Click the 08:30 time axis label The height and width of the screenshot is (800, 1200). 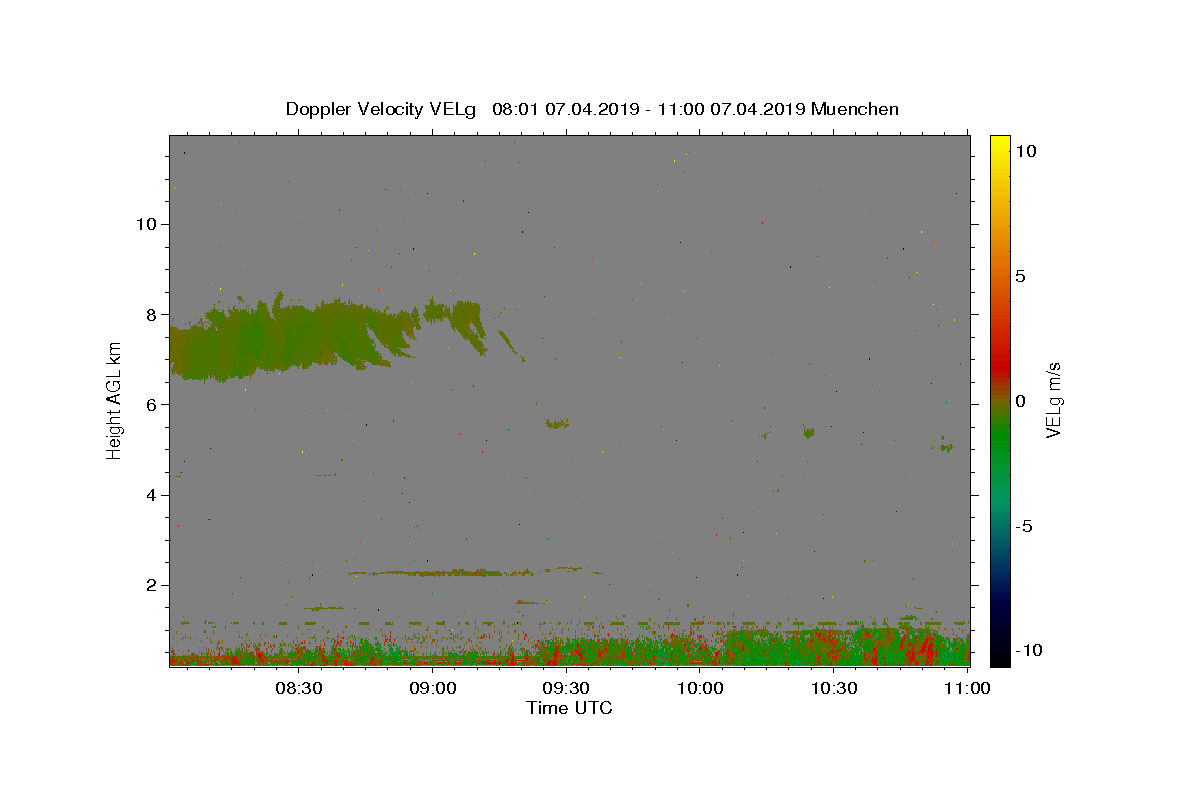(x=299, y=688)
